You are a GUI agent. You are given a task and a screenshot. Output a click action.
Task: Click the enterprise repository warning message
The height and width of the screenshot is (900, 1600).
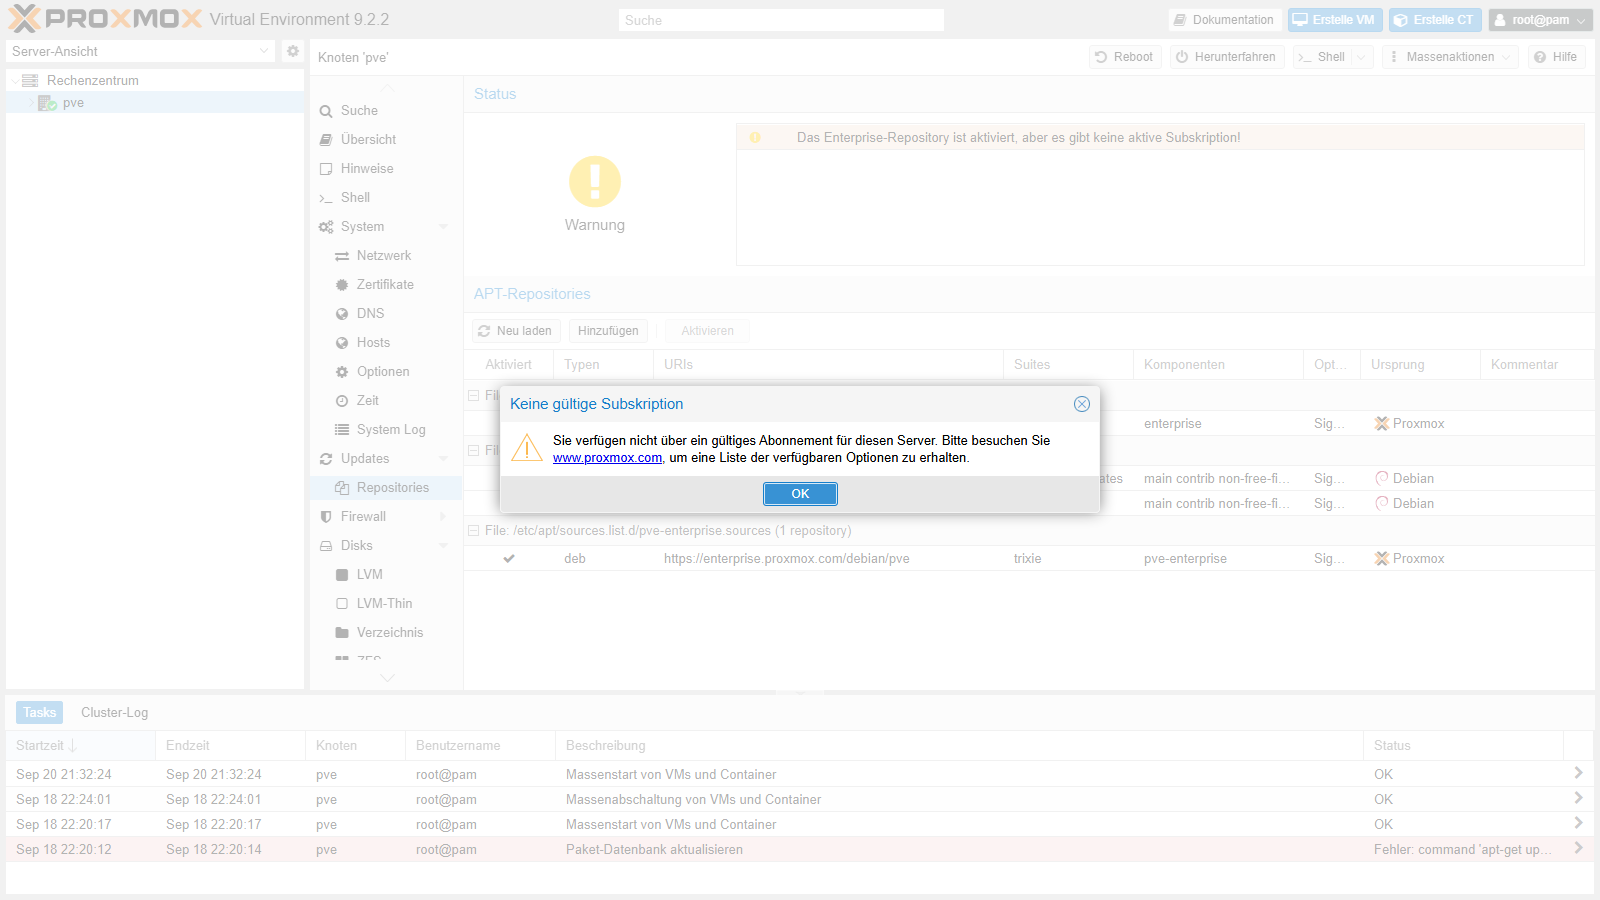1018,138
